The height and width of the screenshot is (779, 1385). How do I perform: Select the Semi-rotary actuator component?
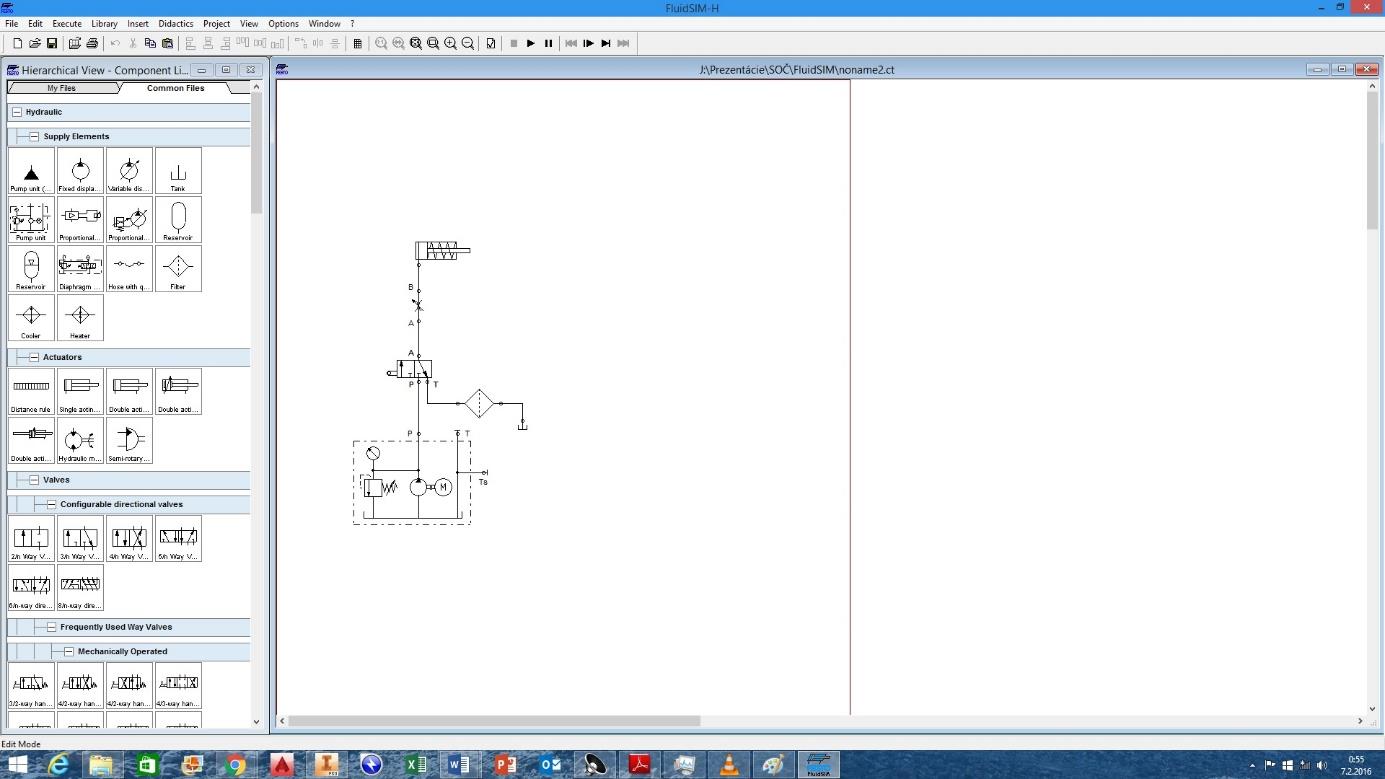(129, 440)
